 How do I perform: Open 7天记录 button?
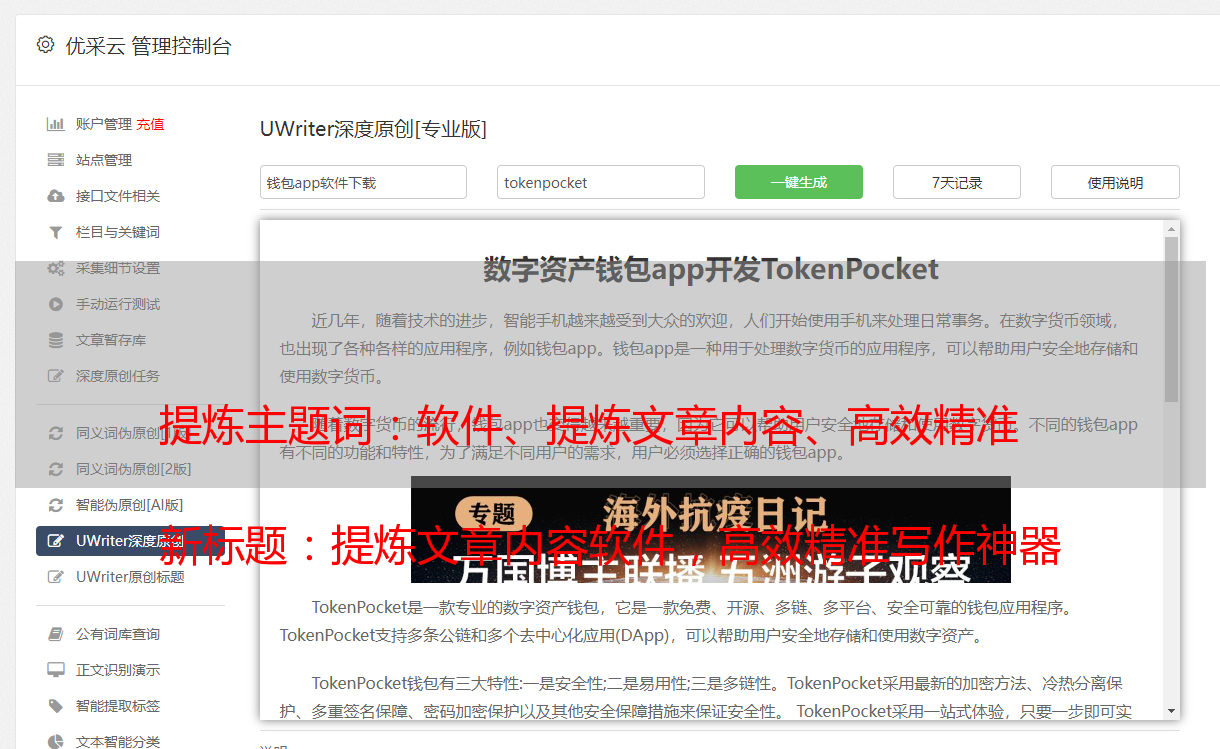pos(957,182)
